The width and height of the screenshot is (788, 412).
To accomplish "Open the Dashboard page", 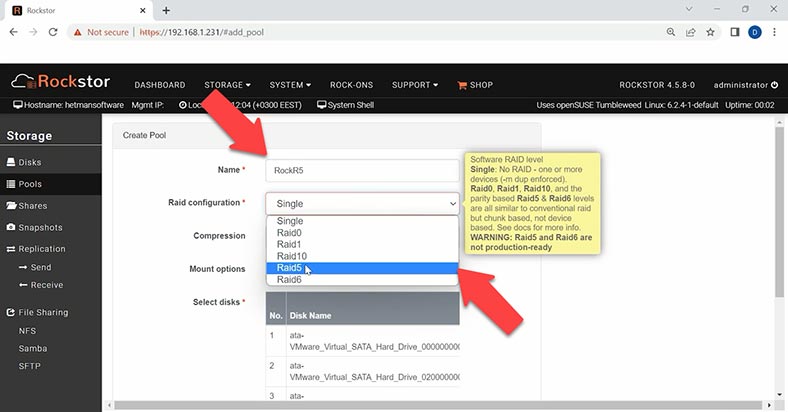I will tap(160, 85).
